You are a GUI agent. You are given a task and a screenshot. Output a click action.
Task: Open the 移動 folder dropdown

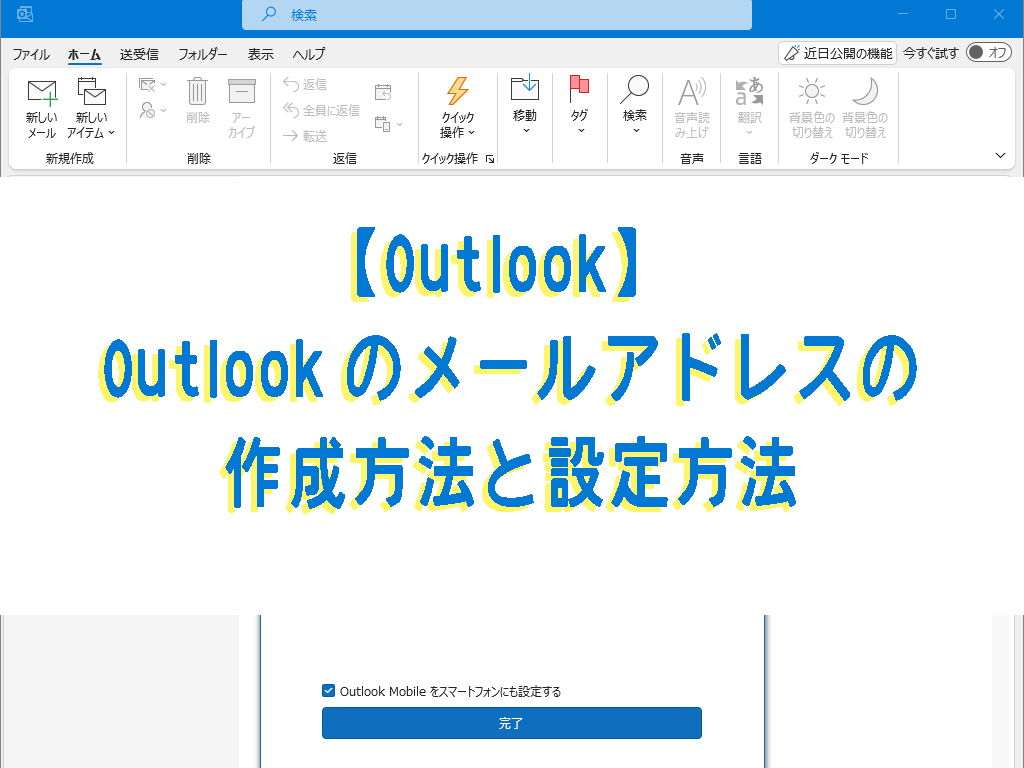[524, 106]
